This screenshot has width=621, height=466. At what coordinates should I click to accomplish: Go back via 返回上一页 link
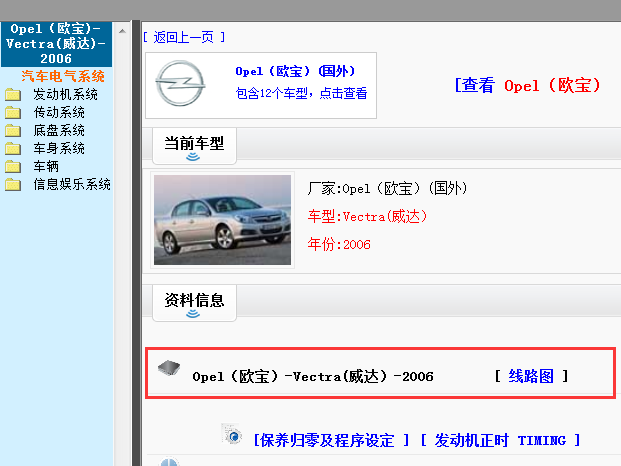tap(184, 37)
